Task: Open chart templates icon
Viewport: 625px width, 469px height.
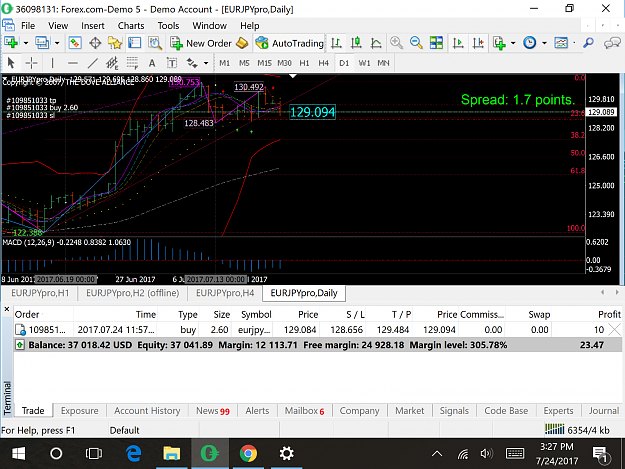Action: pyautogui.click(x=561, y=43)
